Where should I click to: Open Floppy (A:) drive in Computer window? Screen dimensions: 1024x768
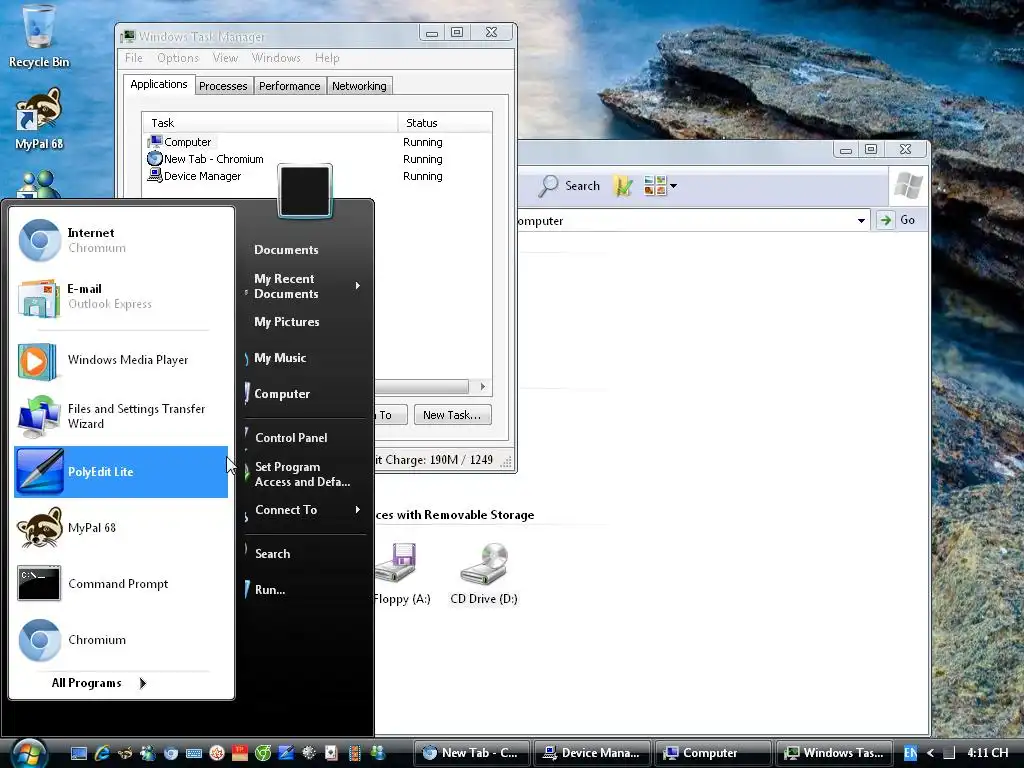click(x=402, y=573)
